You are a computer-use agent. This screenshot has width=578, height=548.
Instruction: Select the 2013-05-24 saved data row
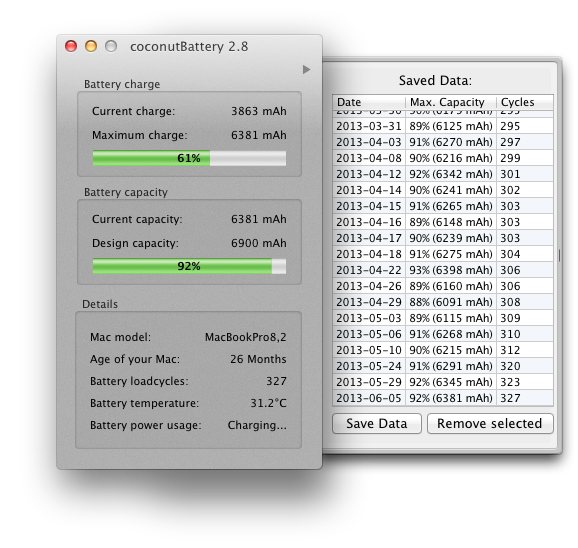pyautogui.click(x=443, y=366)
